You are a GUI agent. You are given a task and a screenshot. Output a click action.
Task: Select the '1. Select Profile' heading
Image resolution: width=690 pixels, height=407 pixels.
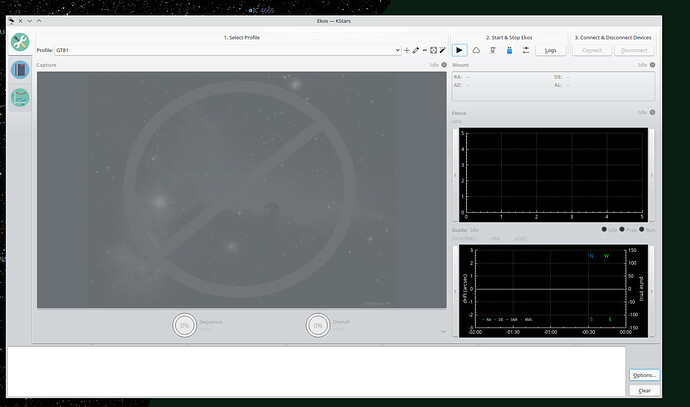click(x=242, y=37)
